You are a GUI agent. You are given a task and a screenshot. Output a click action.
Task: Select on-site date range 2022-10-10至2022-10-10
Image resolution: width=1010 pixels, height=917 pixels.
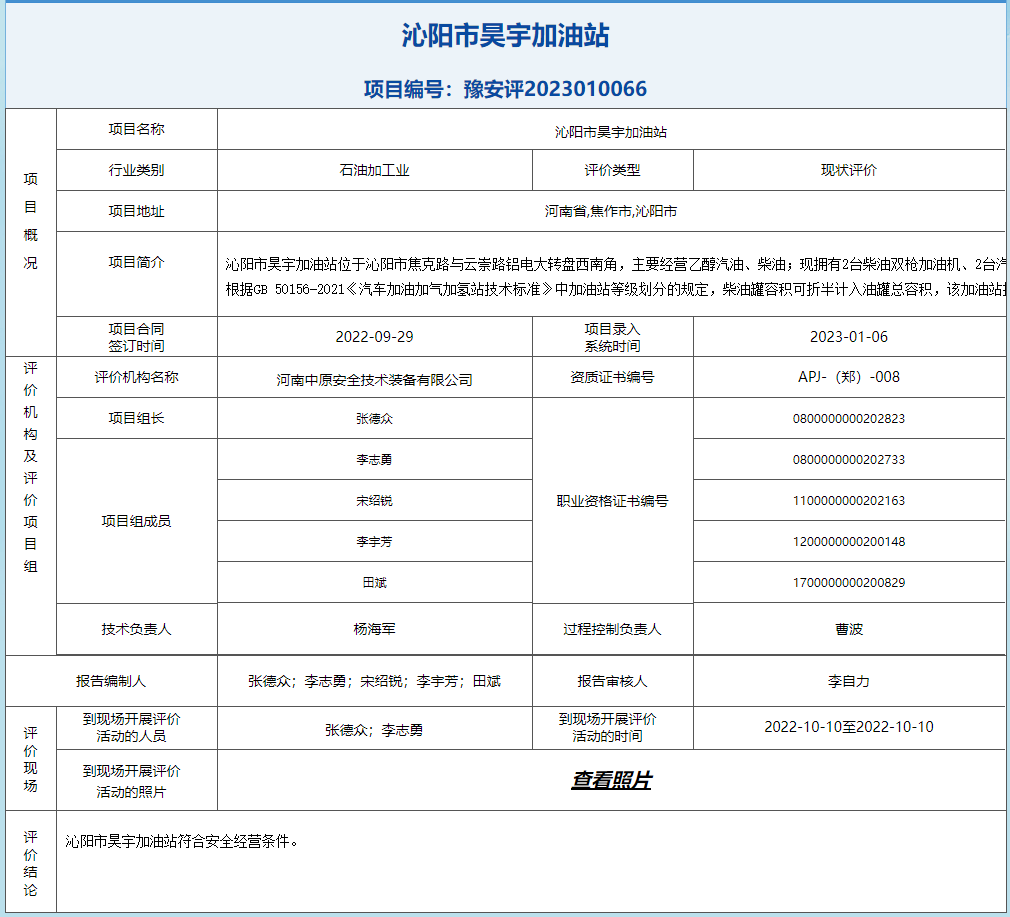click(849, 727)
